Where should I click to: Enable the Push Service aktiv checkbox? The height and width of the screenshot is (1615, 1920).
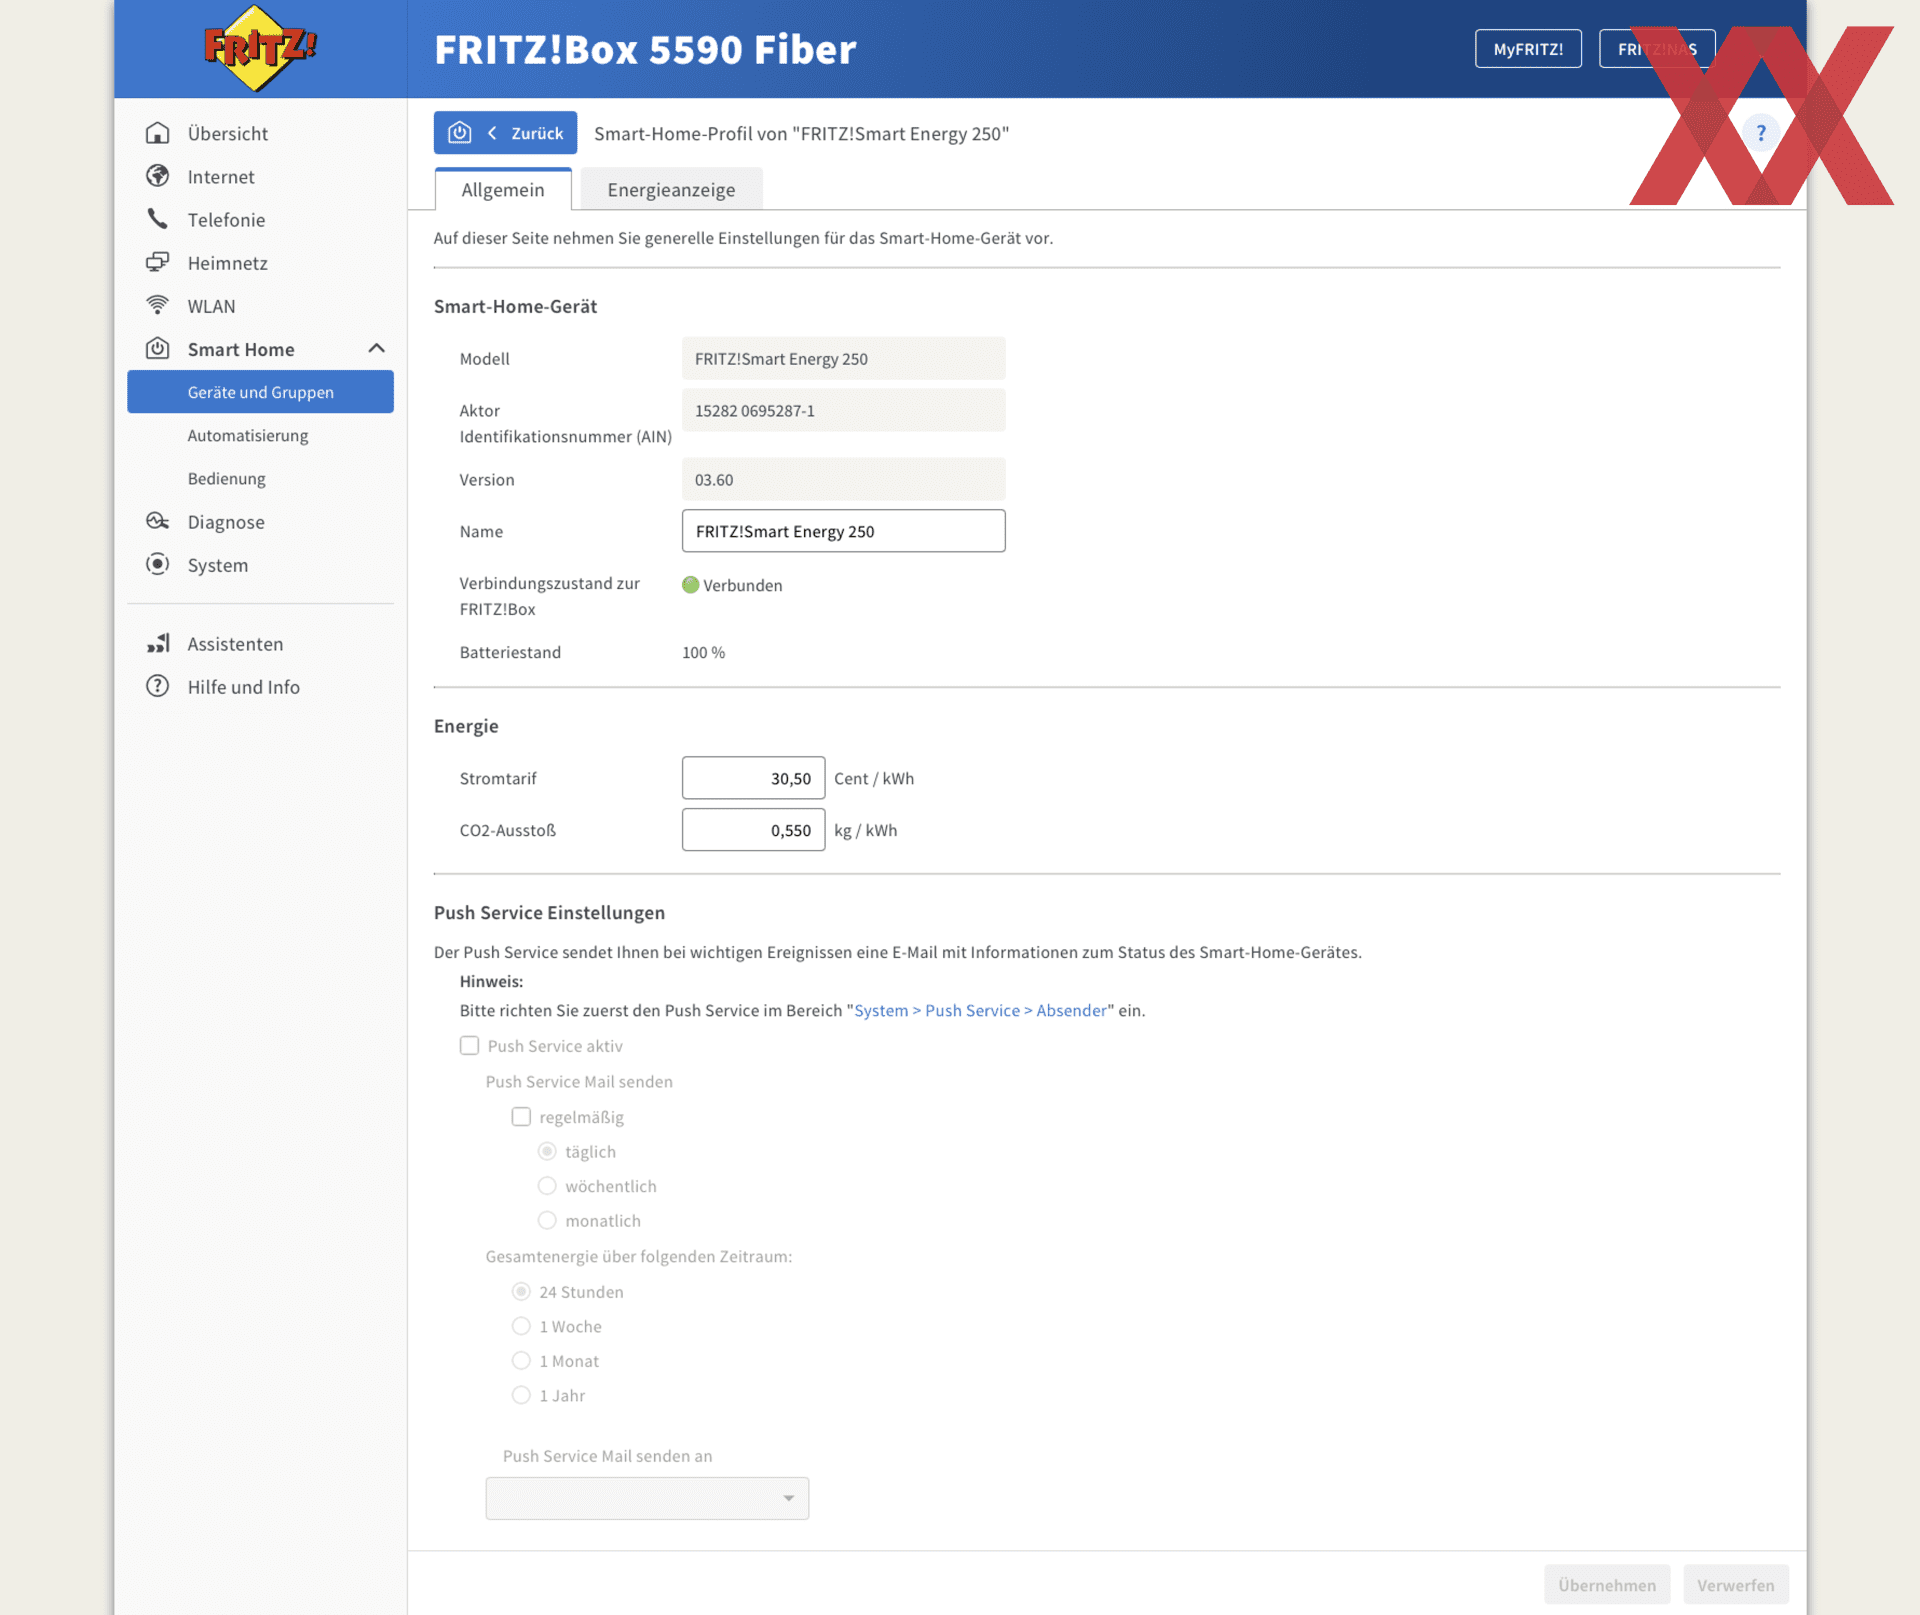[469, 1045]
